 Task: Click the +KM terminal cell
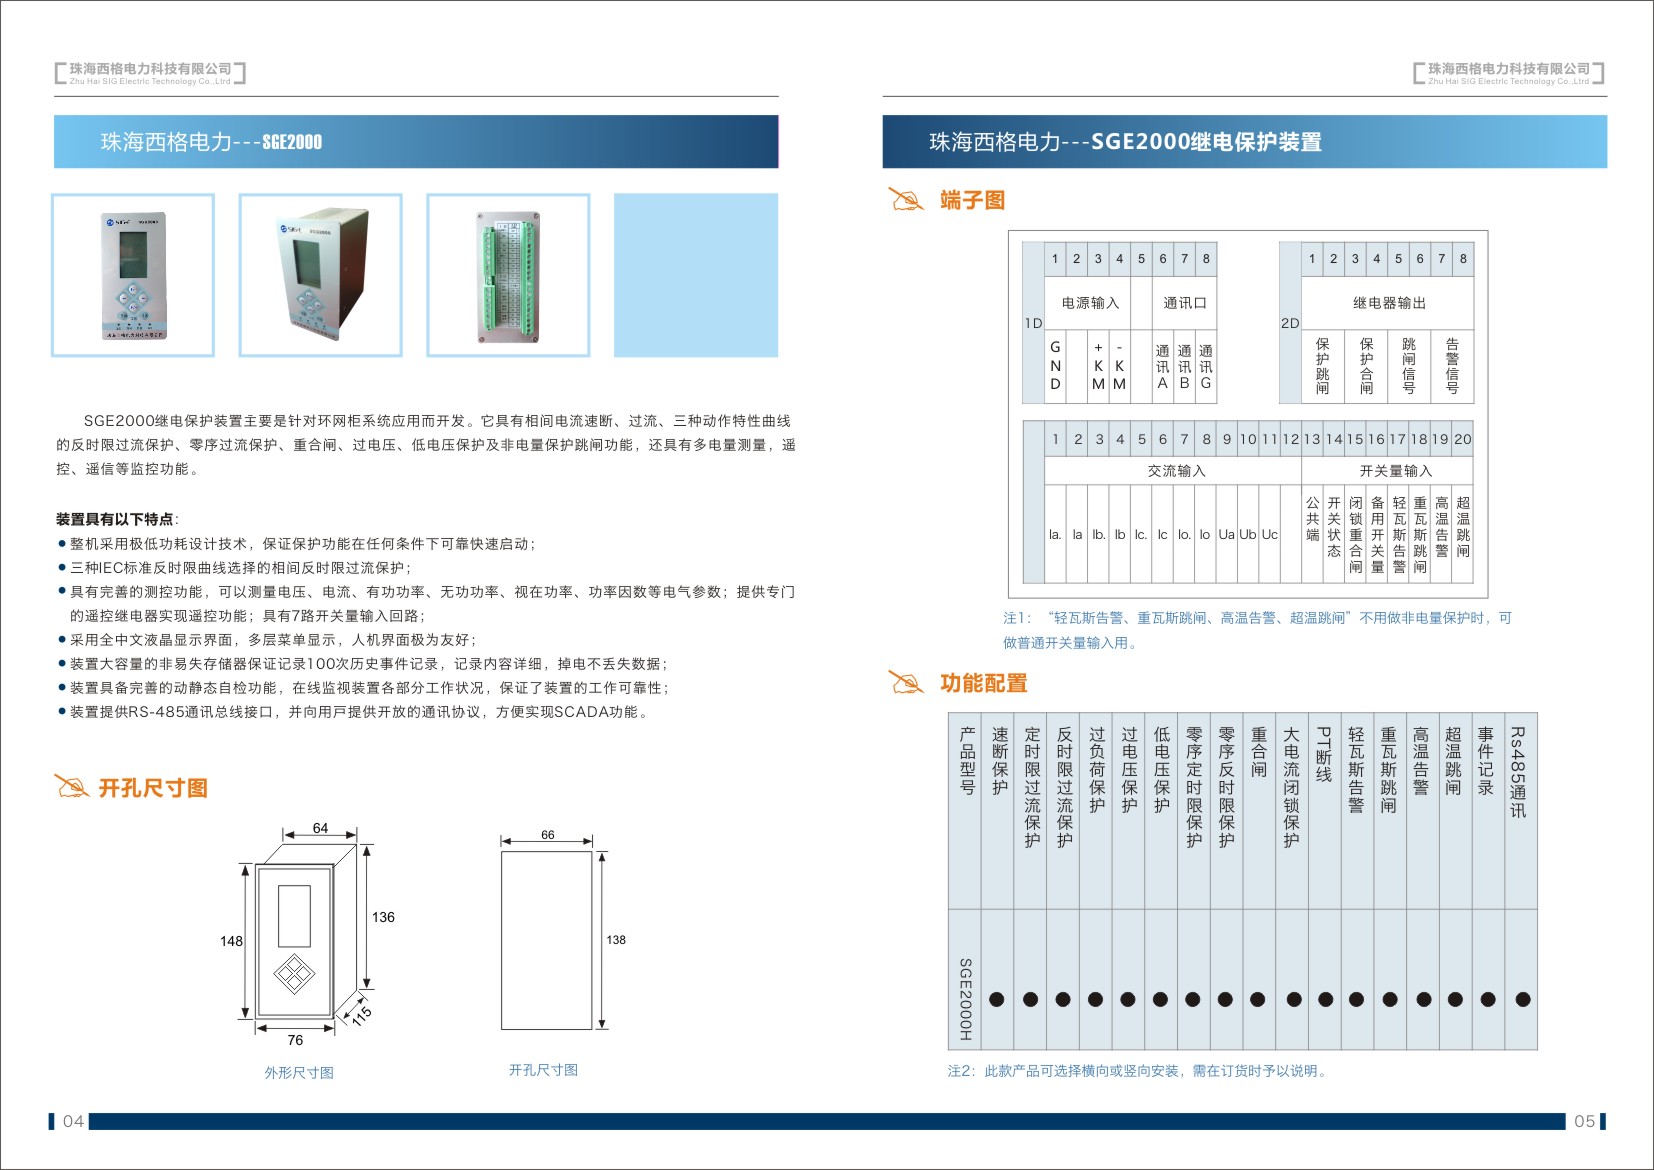1098,366
